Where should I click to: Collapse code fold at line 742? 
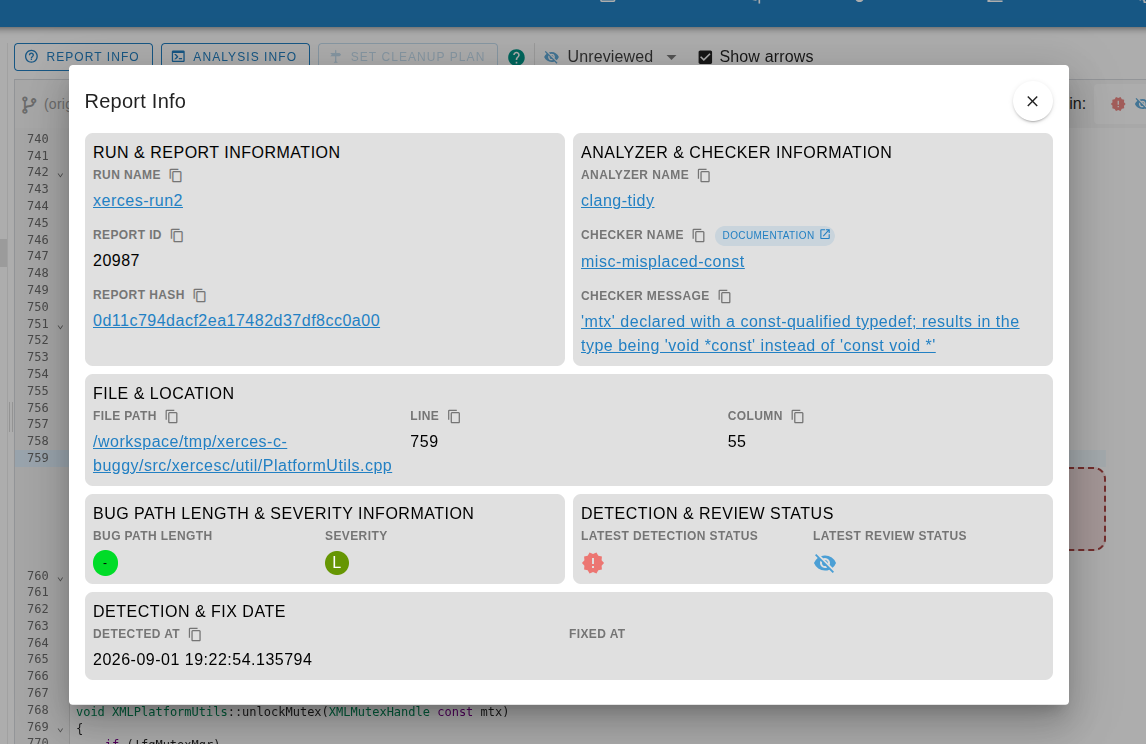60,175
